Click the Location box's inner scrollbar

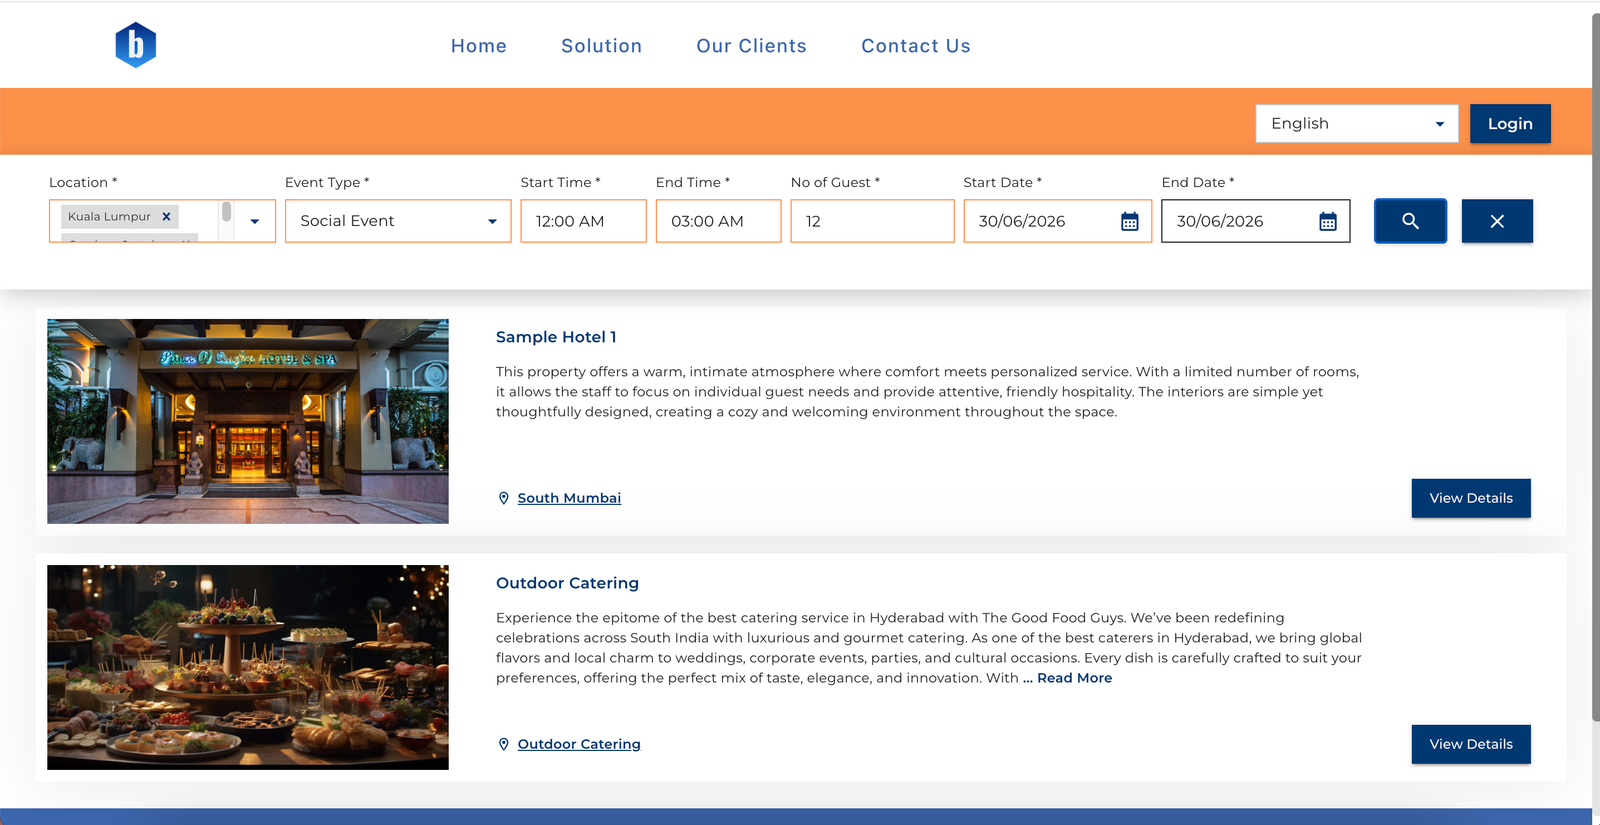point(227,212)
